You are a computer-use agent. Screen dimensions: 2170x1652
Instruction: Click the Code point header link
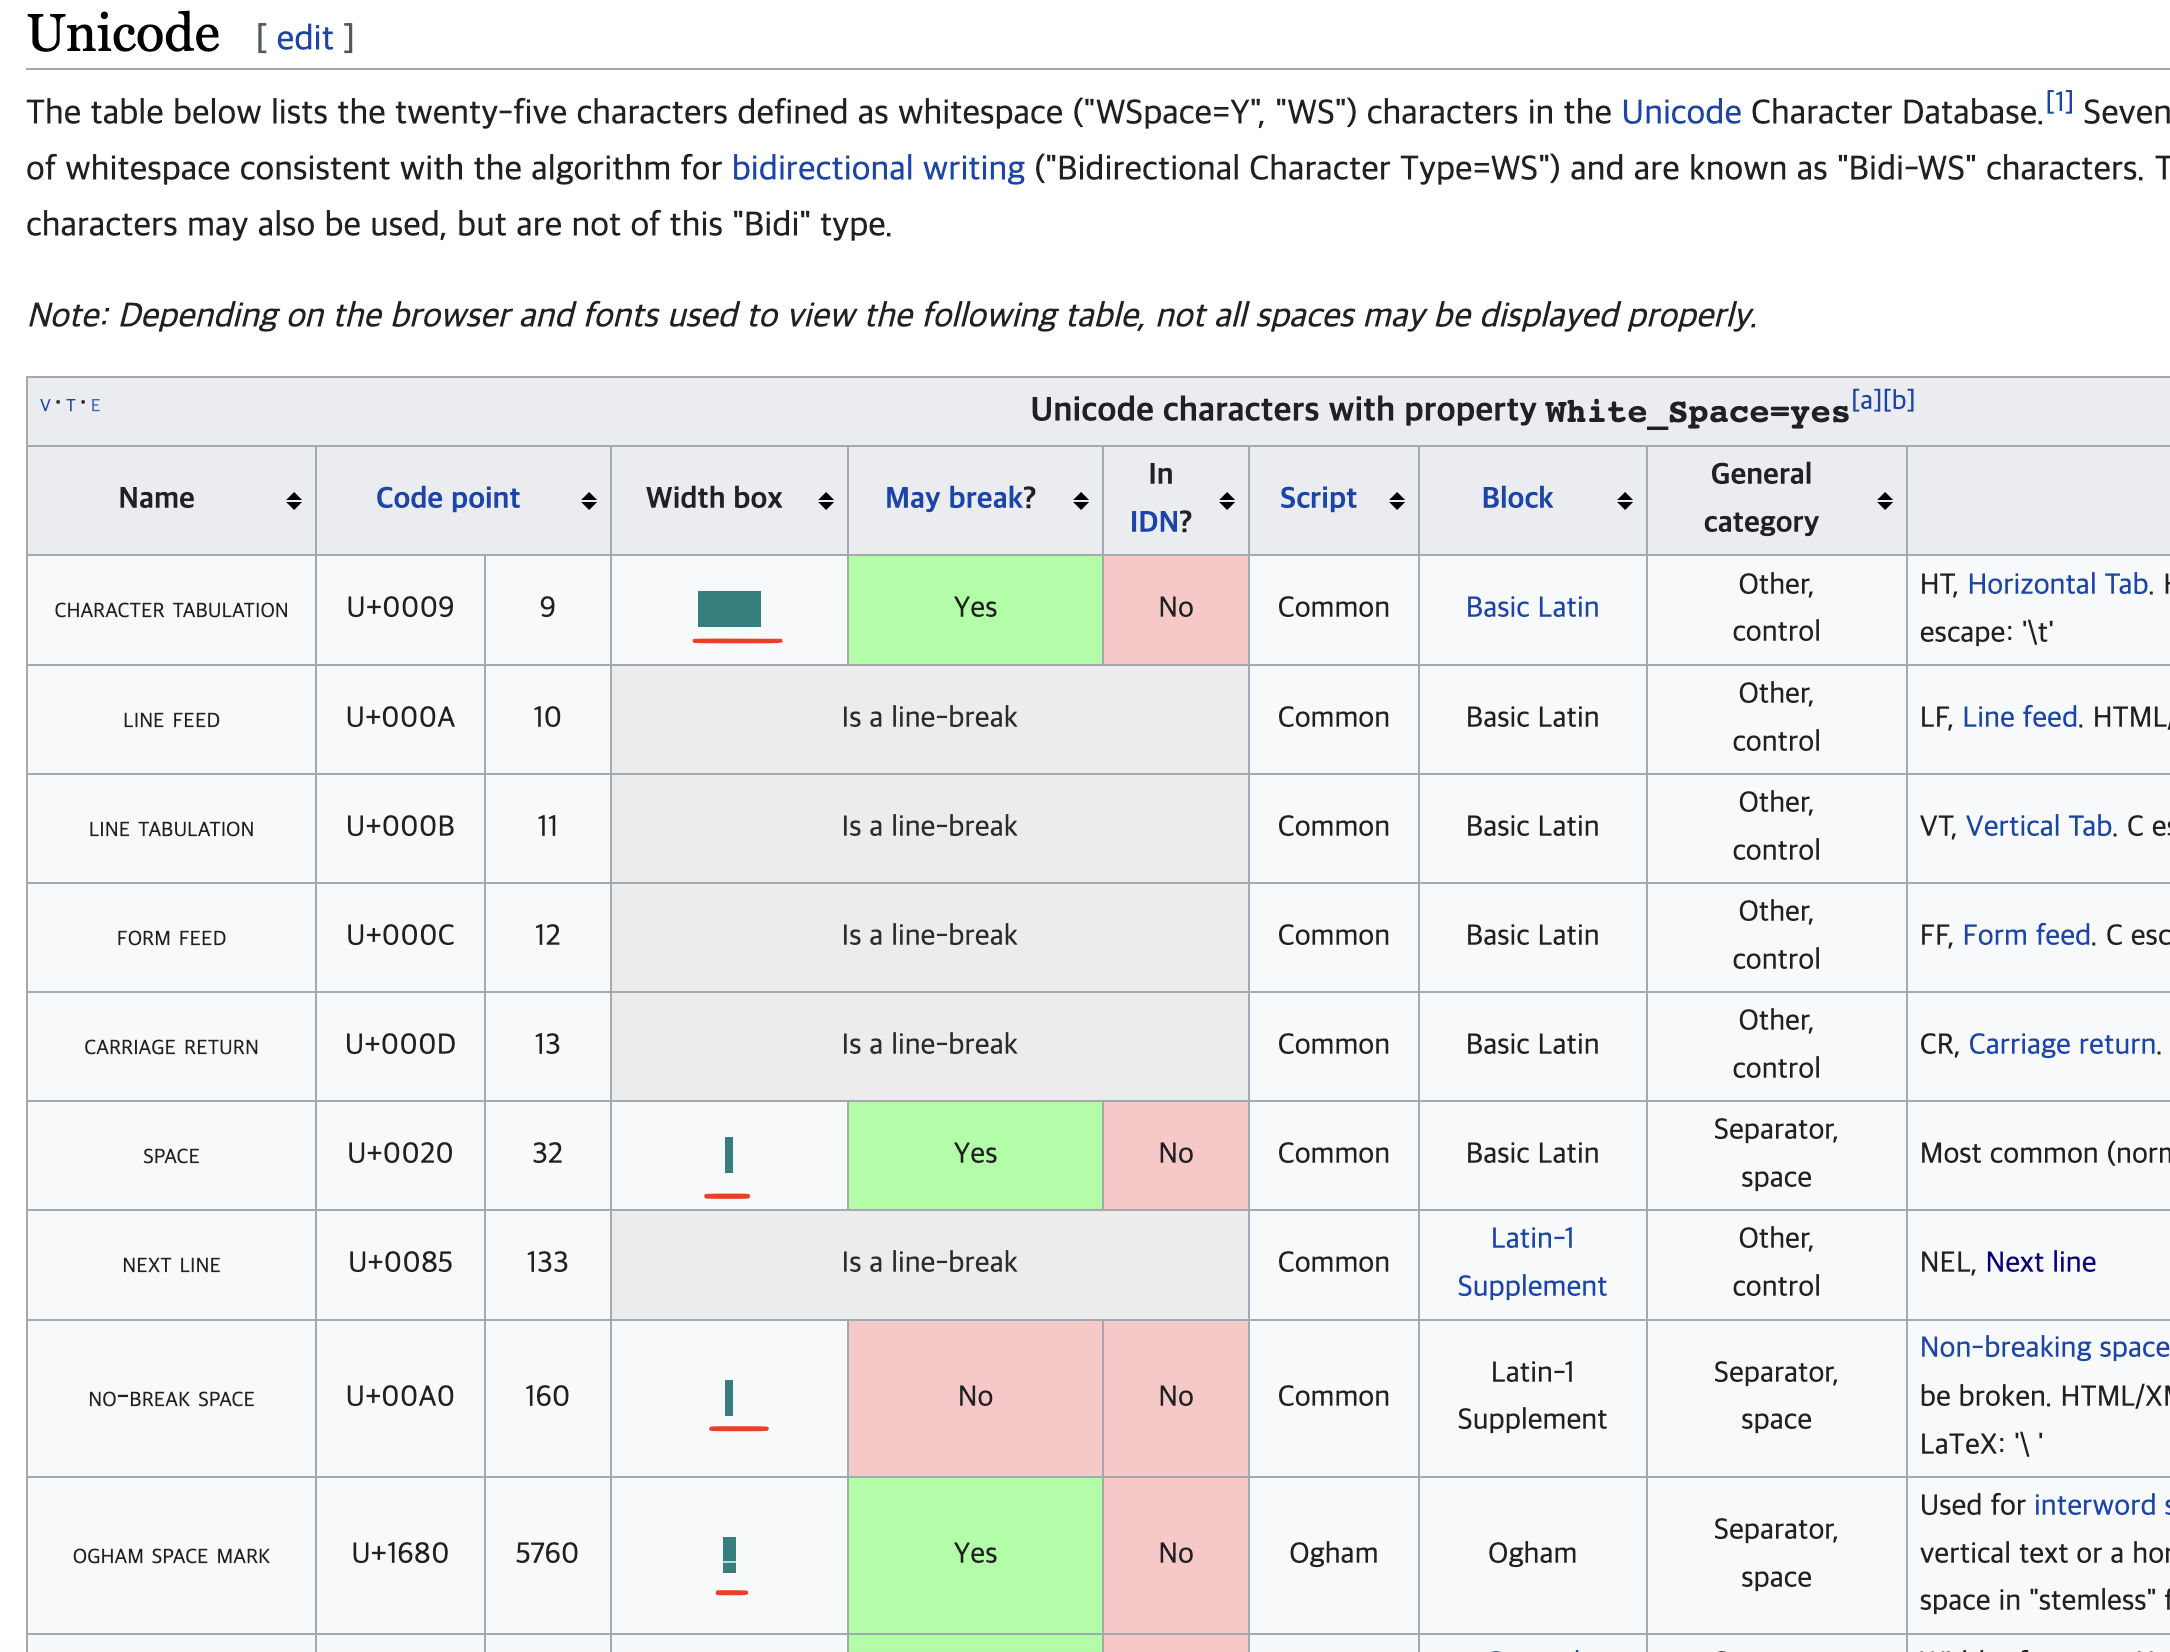(x=447, y=498)
